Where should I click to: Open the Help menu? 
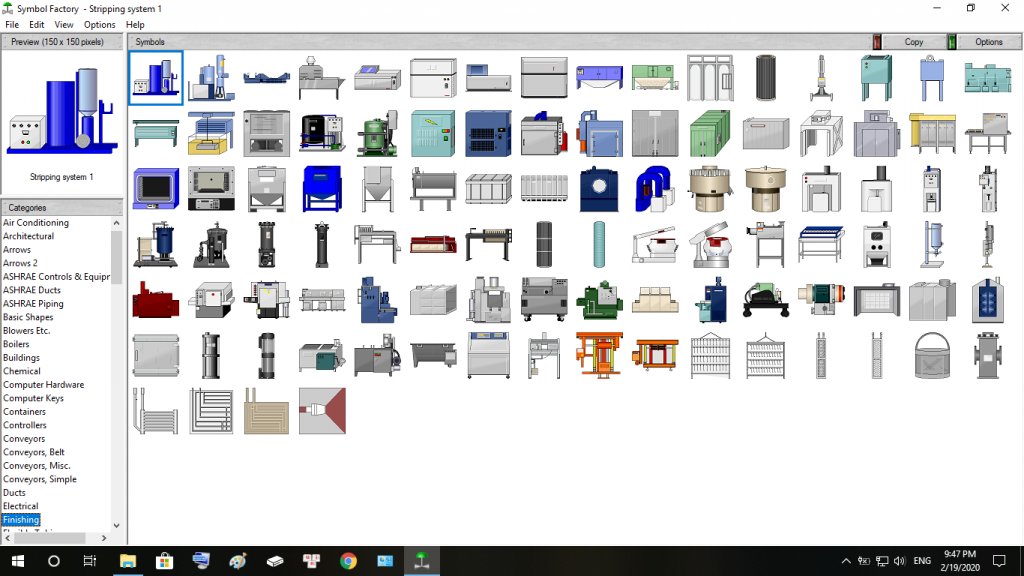click(135, 24)
